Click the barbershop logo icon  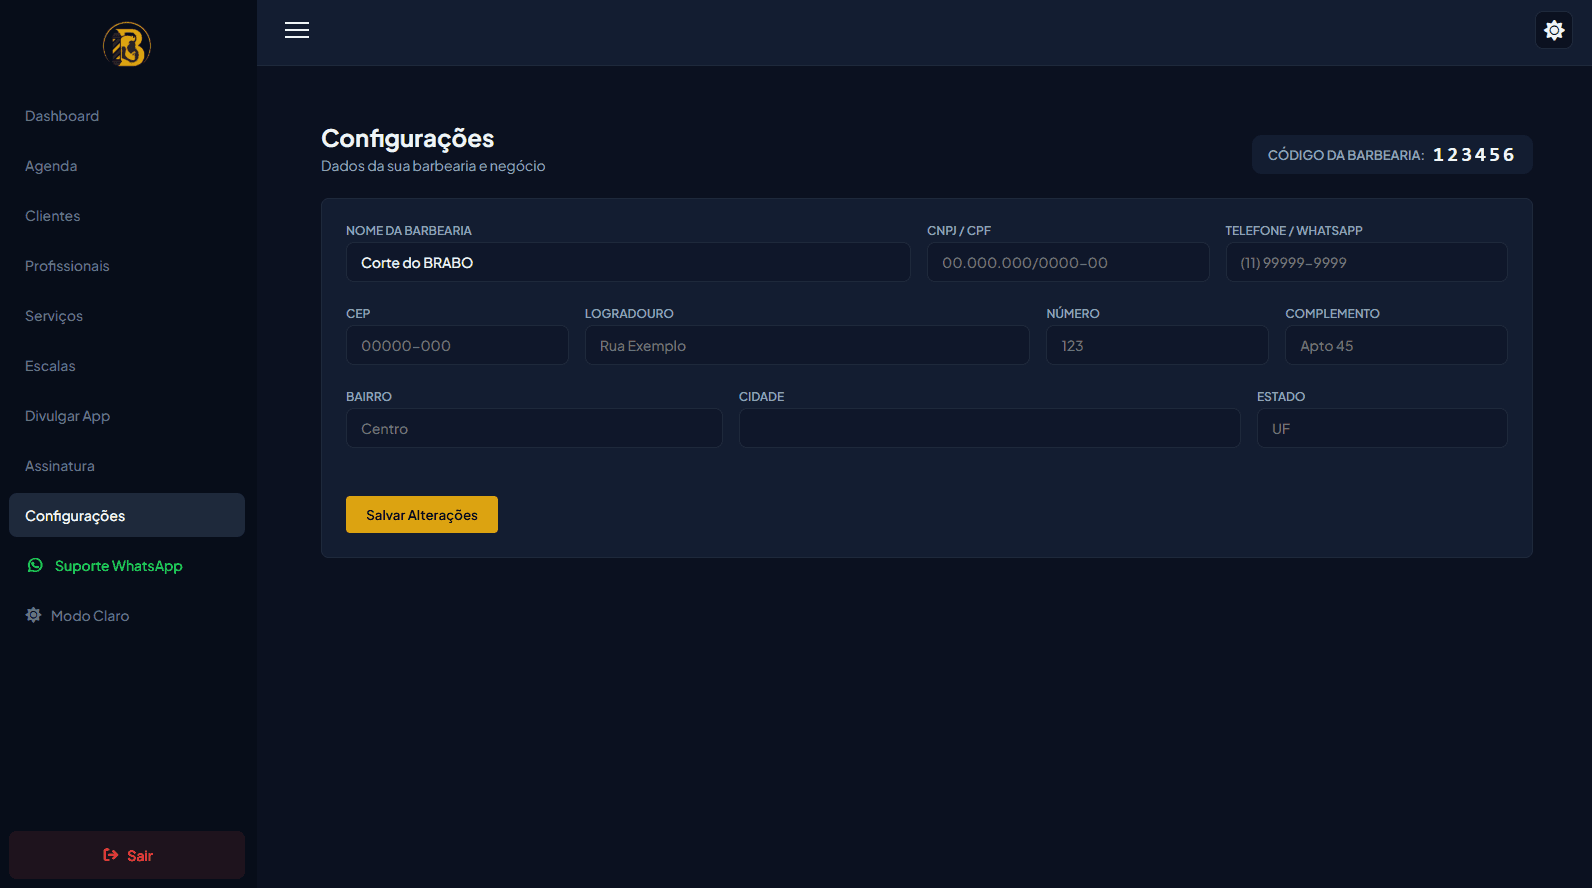(x=127, y=45)
